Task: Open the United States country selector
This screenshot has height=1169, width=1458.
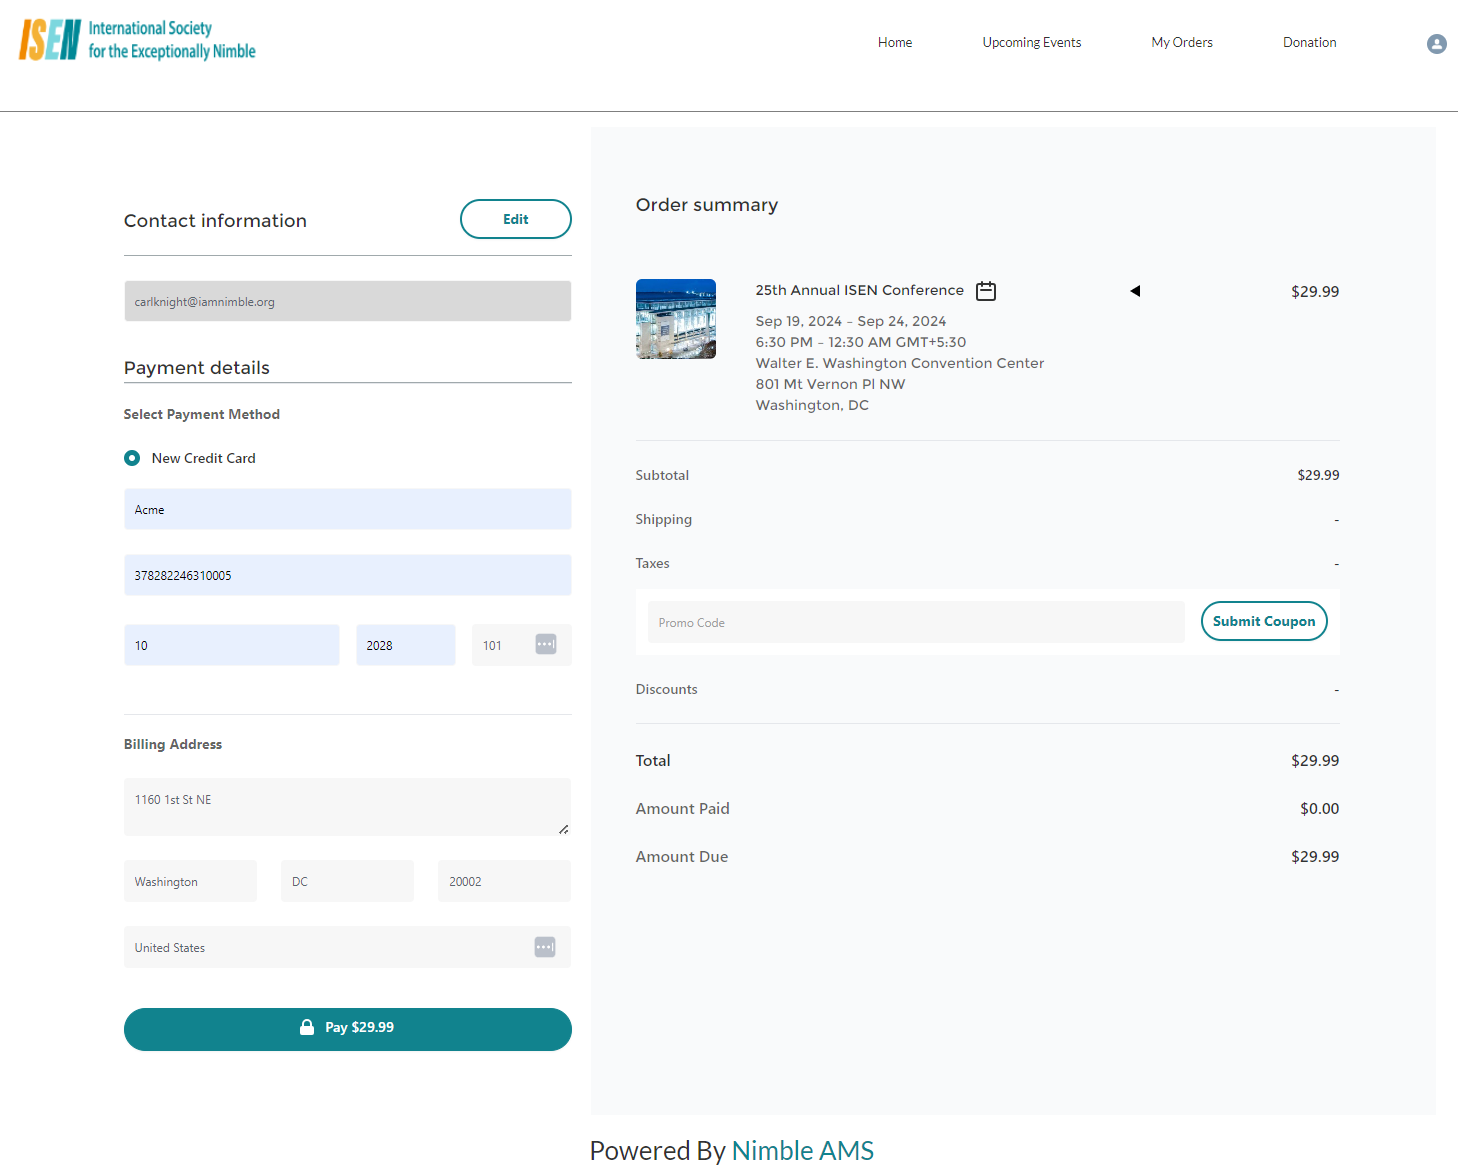Action: coord(330,947)
